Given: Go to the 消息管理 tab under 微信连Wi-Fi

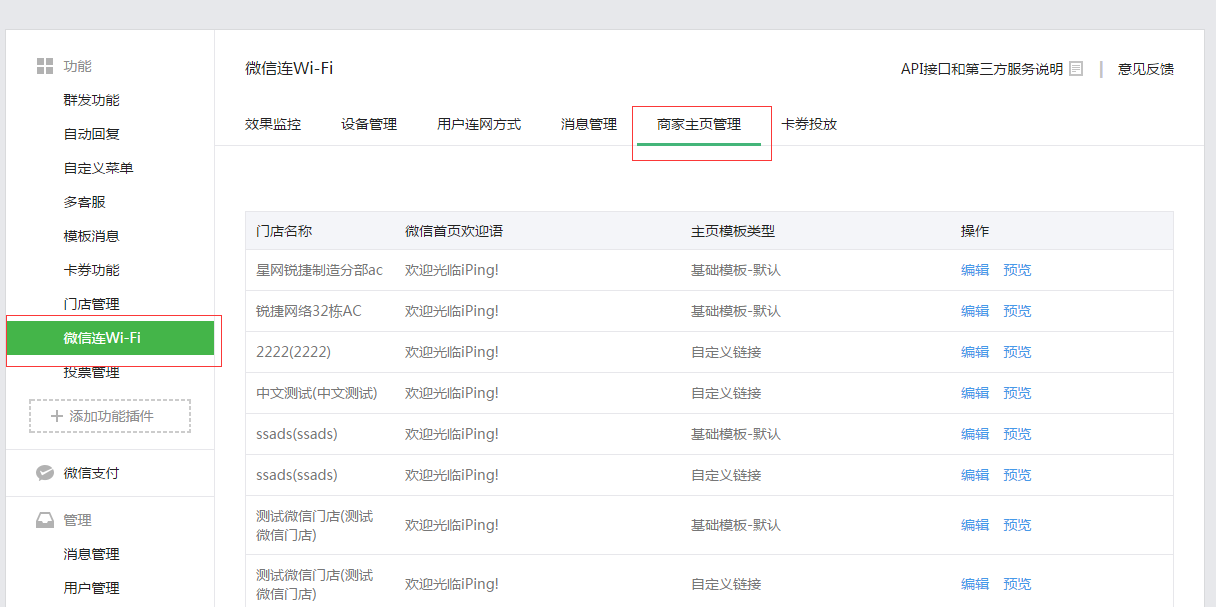Looking at the screenshot, I should (589, 125).
